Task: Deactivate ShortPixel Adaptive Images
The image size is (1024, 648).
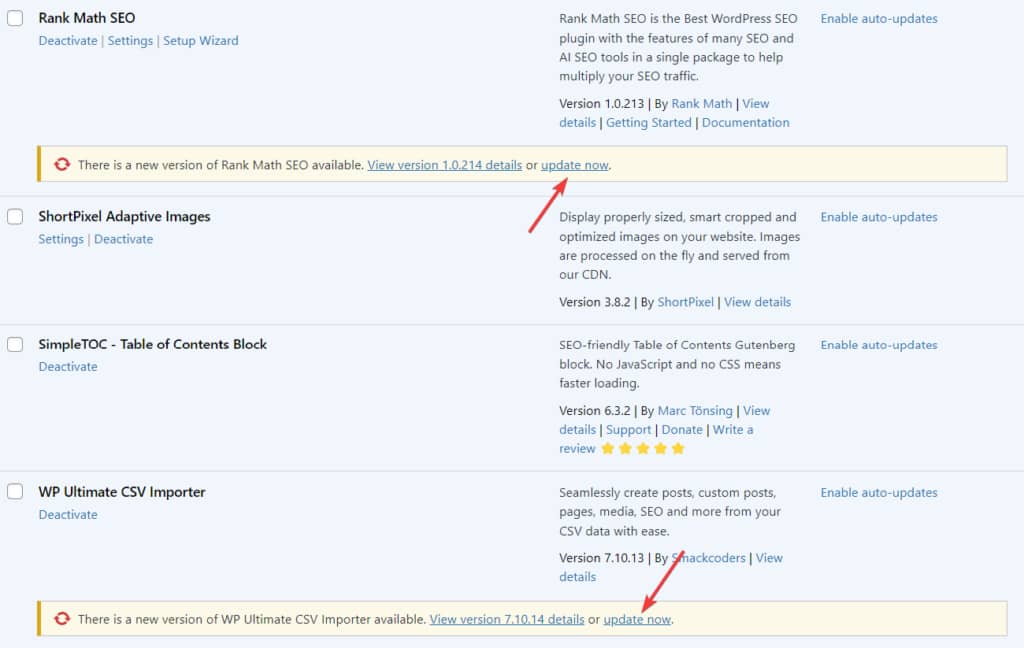Action: (123, 239)
